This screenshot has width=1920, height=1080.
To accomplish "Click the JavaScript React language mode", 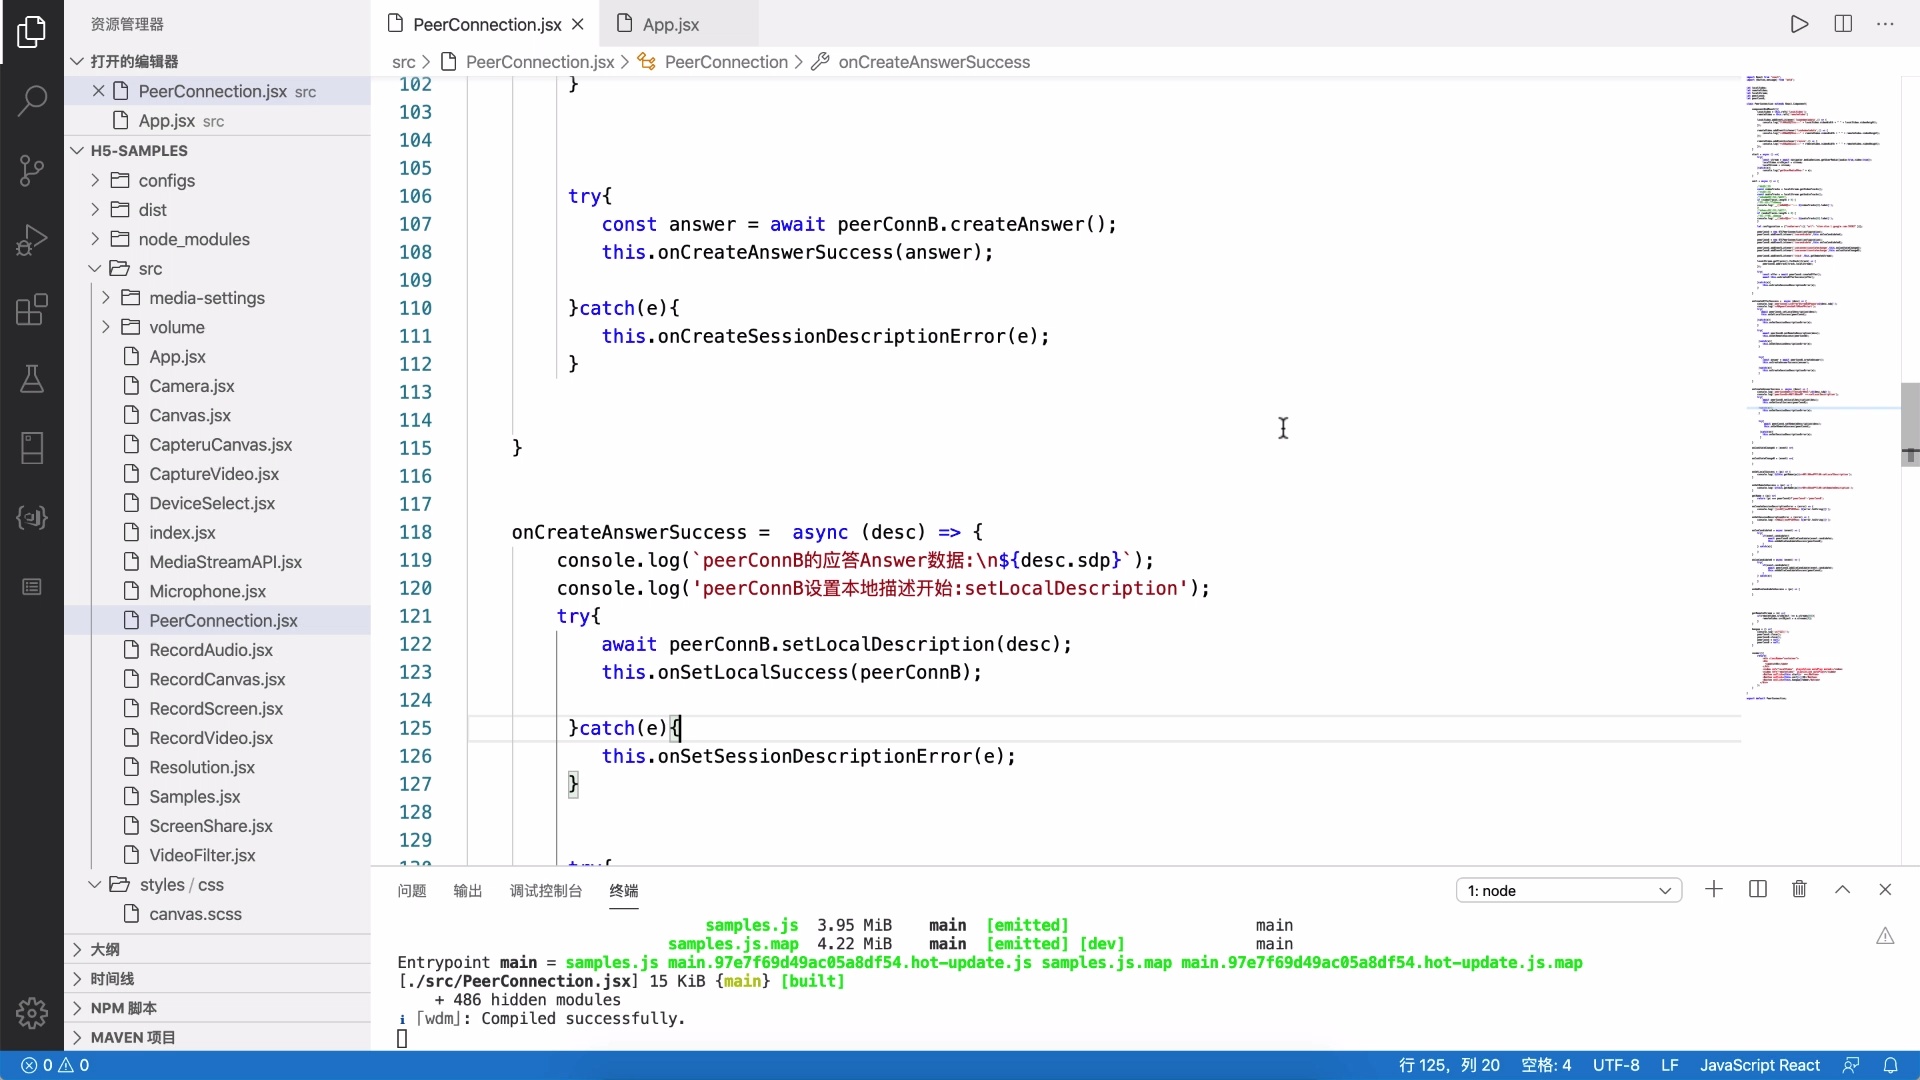I will [x=1759, y=1065].
